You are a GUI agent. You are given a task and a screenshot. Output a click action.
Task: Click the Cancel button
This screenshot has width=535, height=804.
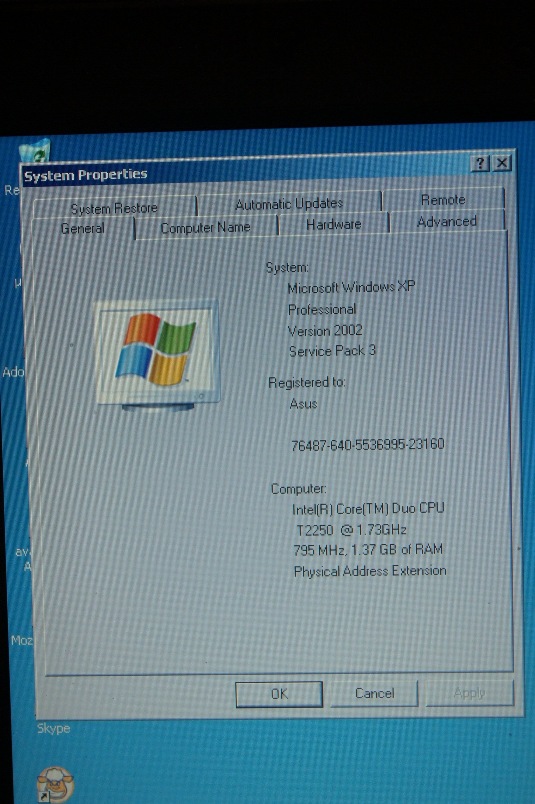point(374,693)
